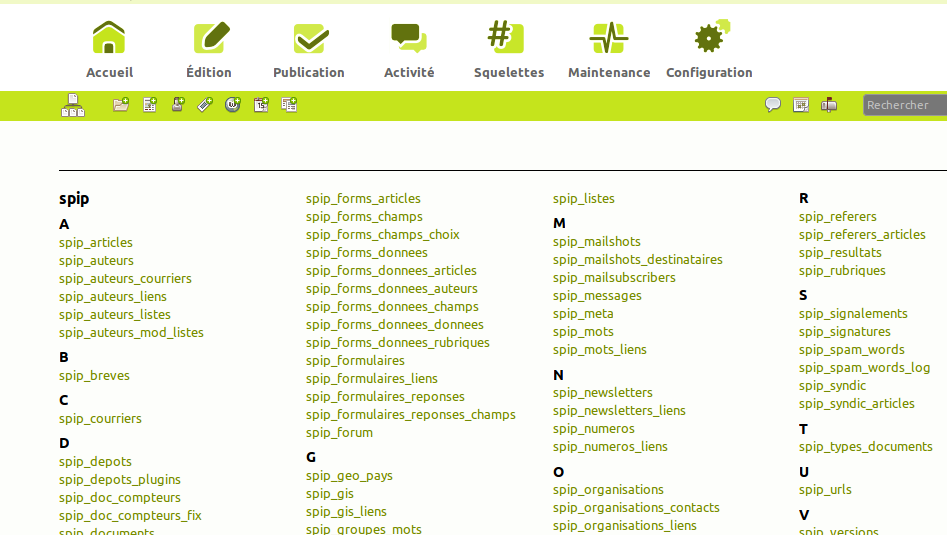Open the spip_gis table link
Image resolution: width=947 pixels, height=535 pixels.
tap(329, 494)
